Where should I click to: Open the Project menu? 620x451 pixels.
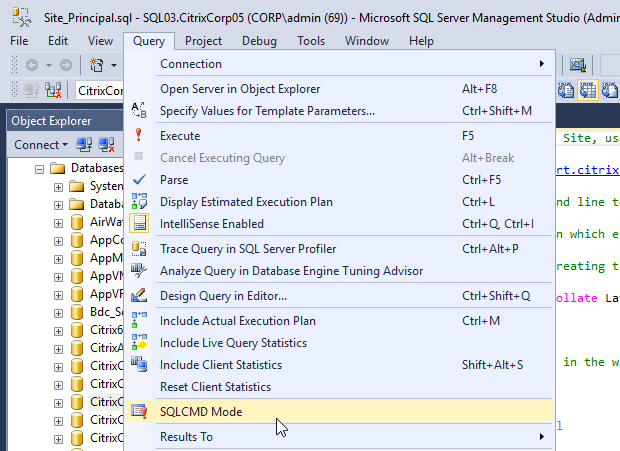203,41
